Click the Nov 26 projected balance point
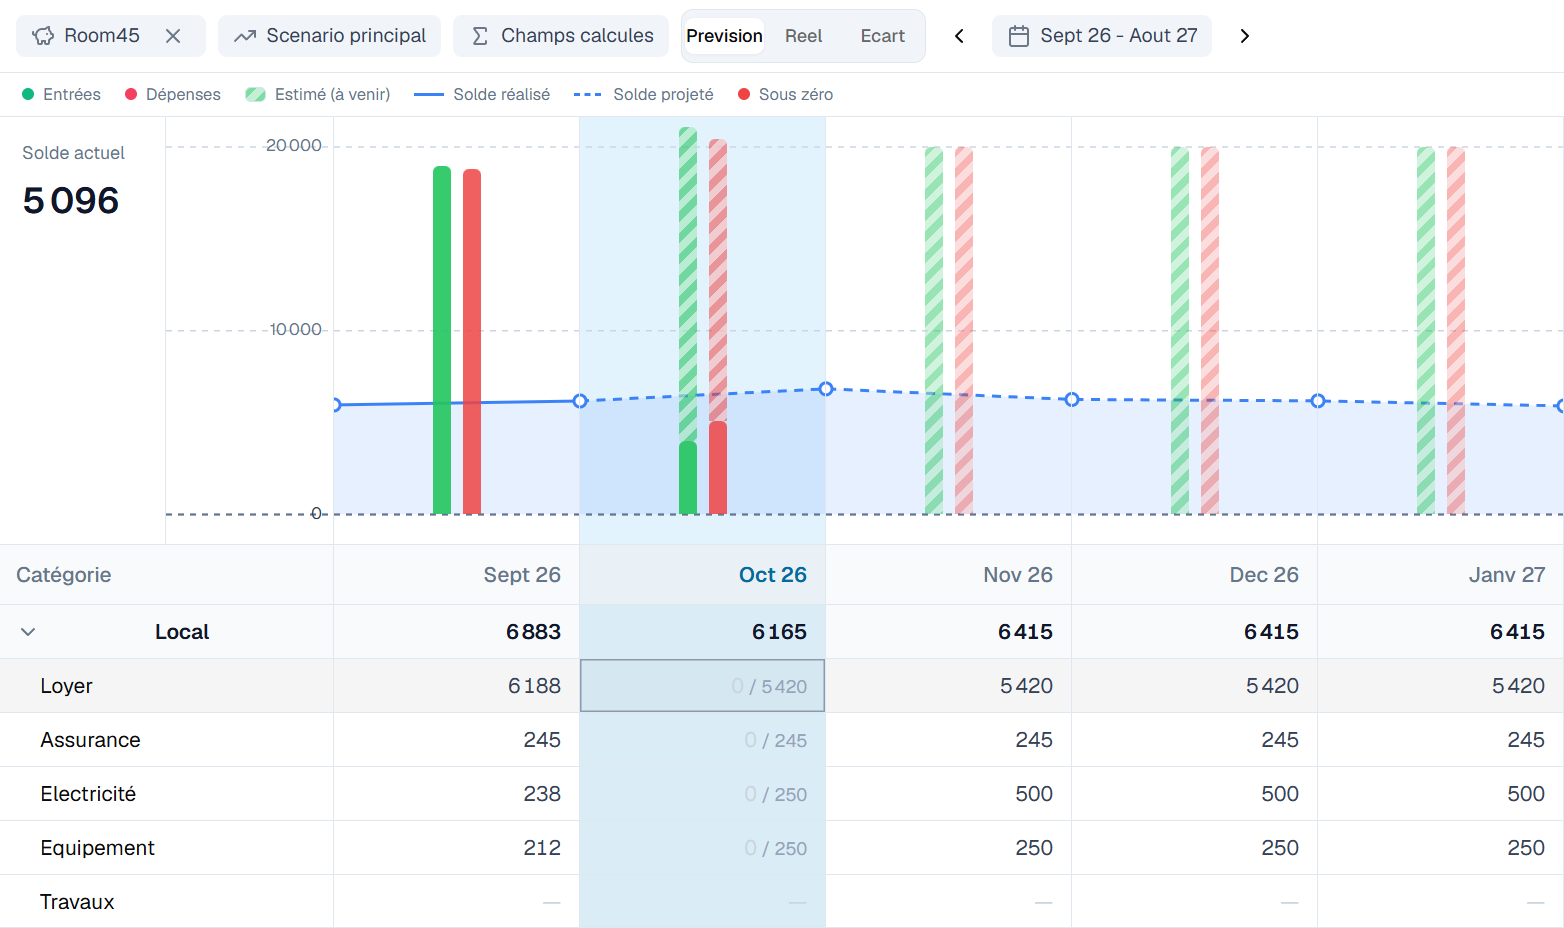This screenshot has width=1564, height=928. point(826,389)
